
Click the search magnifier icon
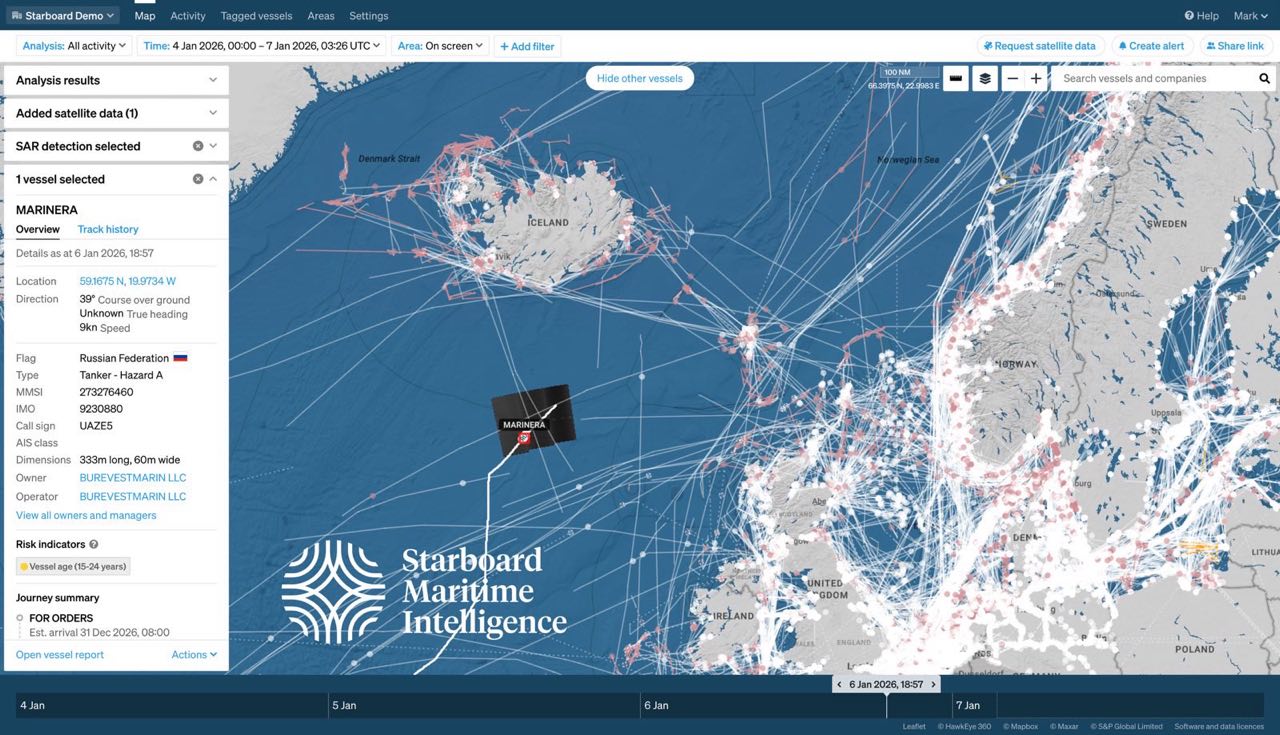point(1264,79)
